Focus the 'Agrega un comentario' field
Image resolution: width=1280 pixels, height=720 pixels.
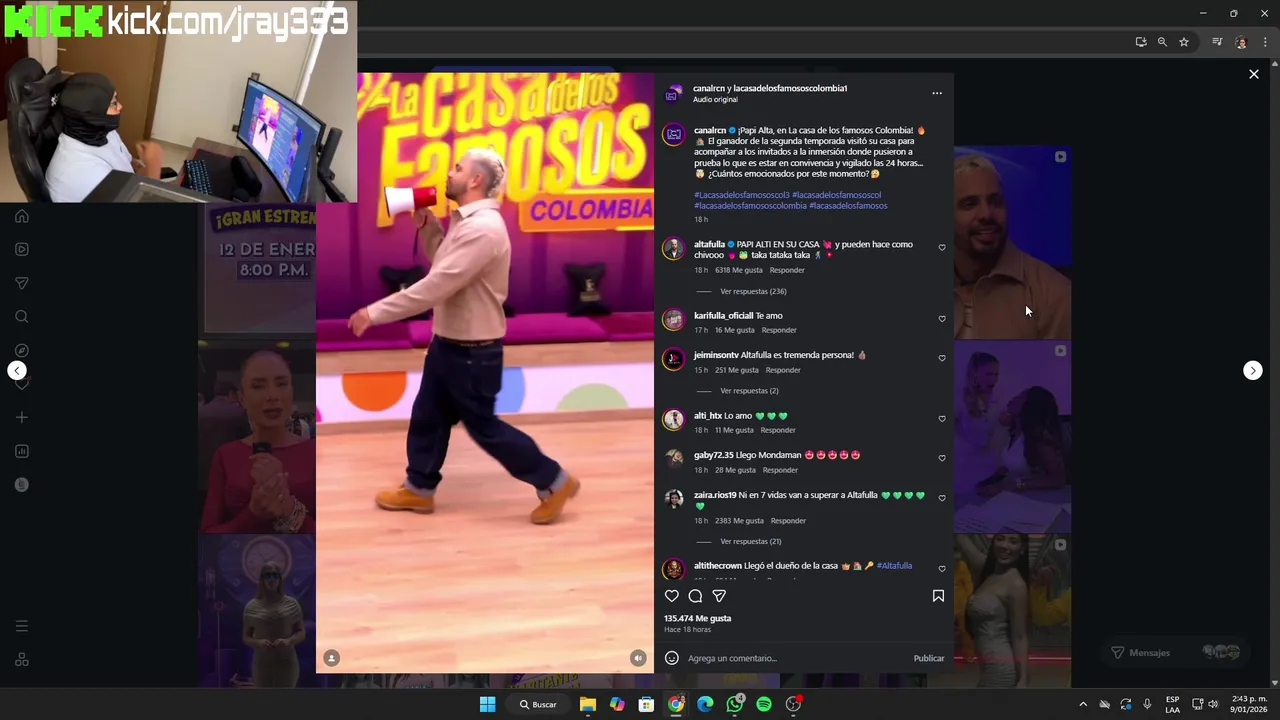point(795,658)
